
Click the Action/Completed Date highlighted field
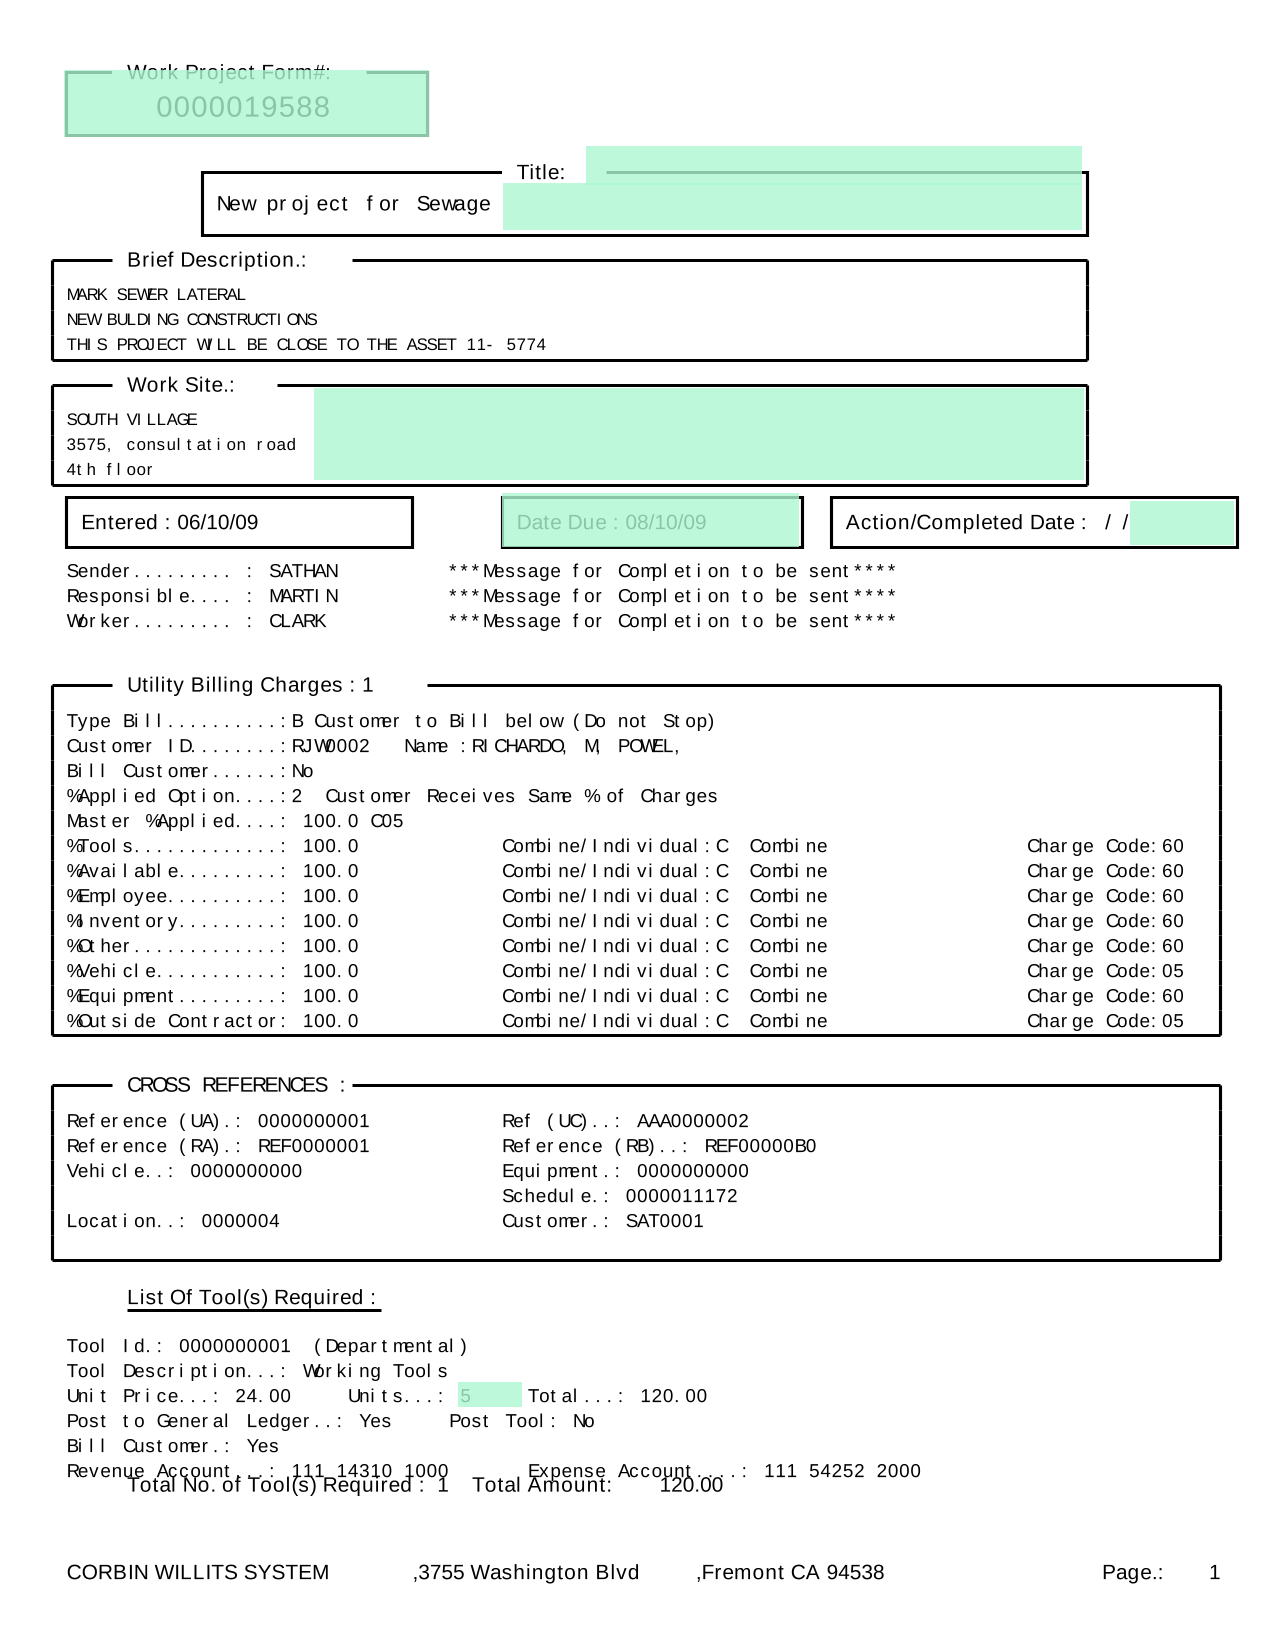point(1182,522)
